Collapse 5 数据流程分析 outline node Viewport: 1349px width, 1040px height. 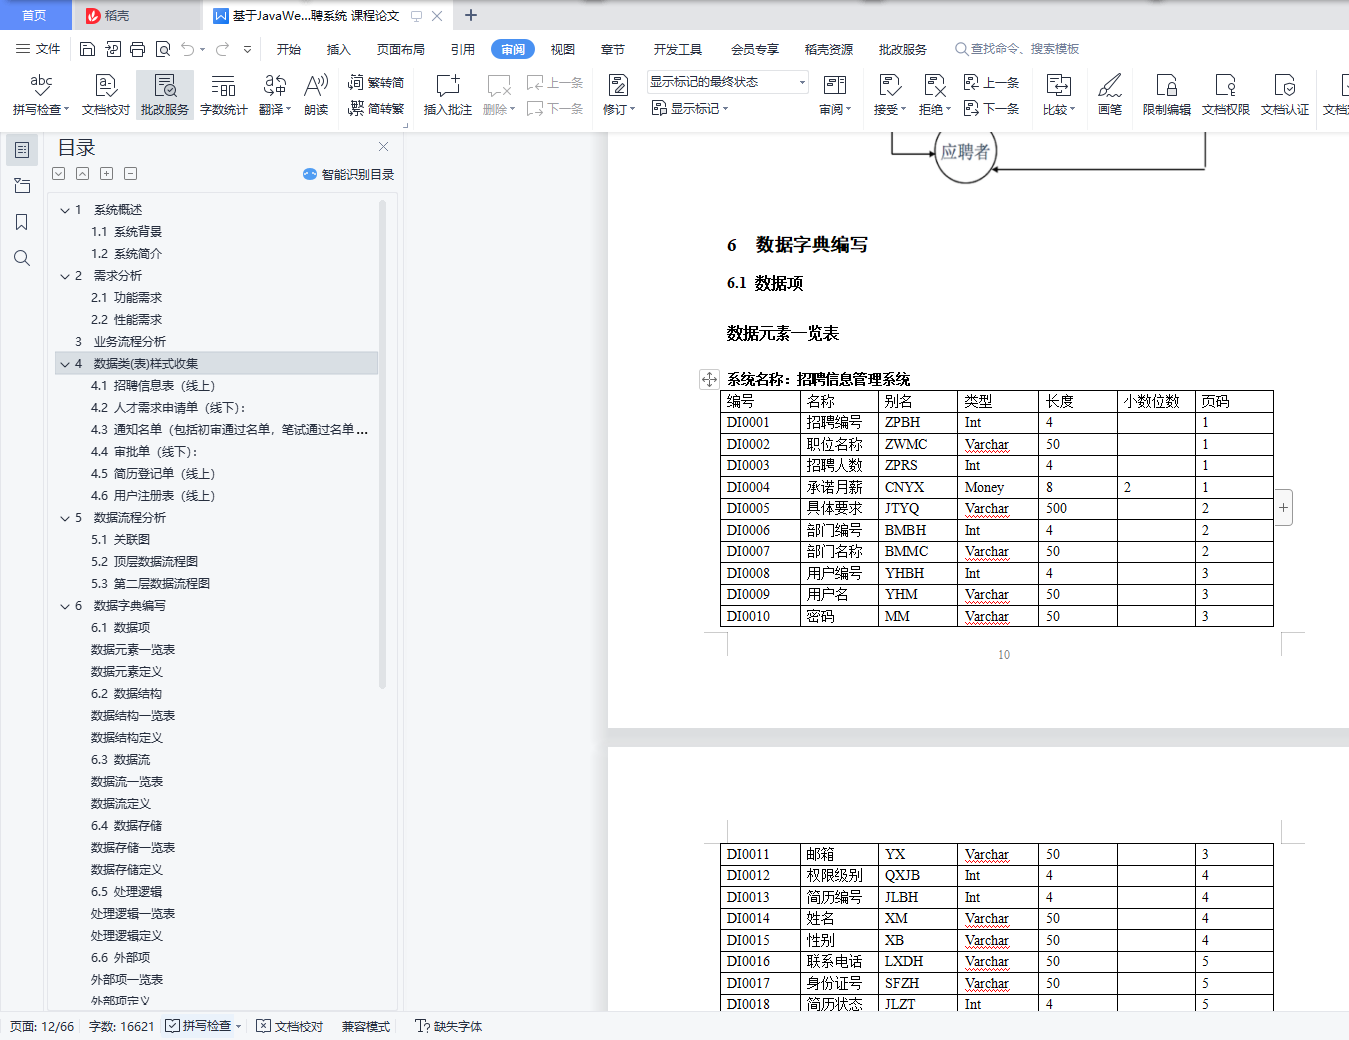(x=65, y=518)
